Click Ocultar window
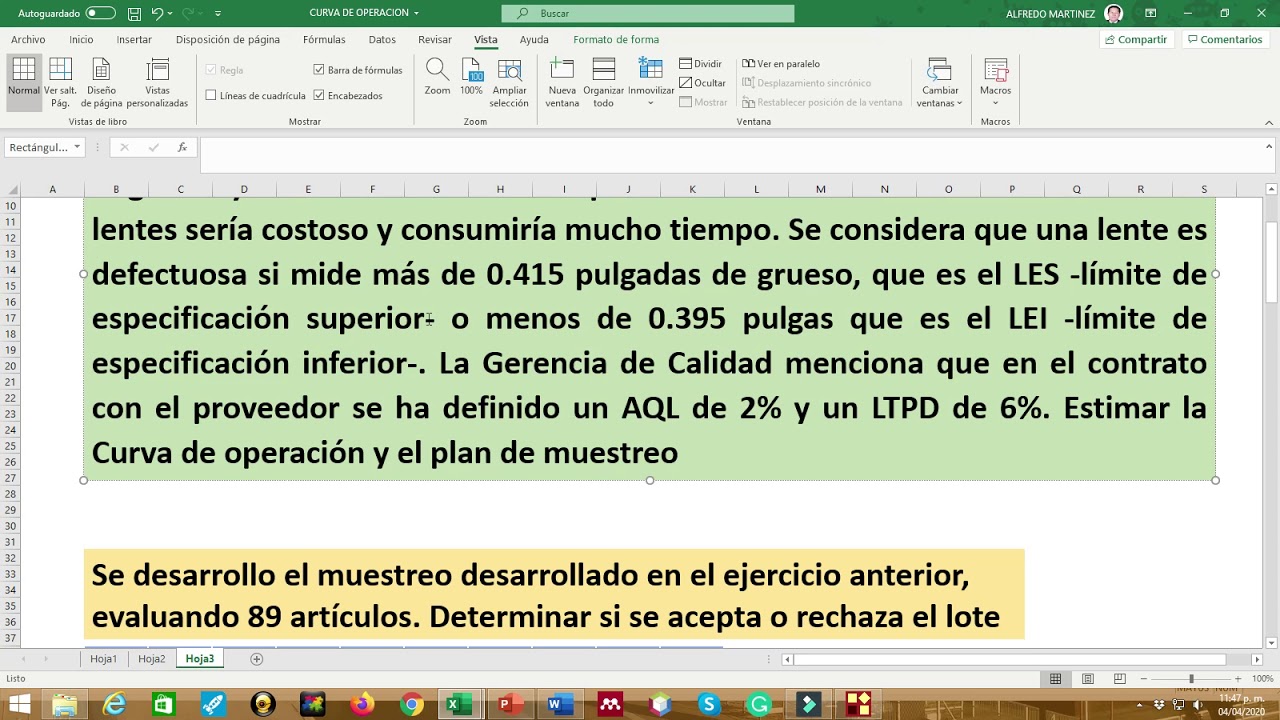Viewport: 1280px width, 720px height. 703,83
